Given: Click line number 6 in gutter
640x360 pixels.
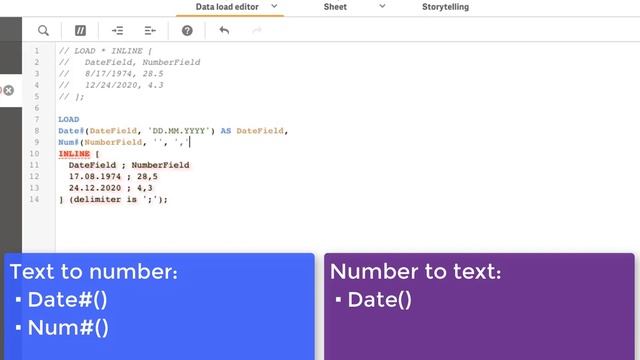Looking at the screenshot, I should pos(37,108).
